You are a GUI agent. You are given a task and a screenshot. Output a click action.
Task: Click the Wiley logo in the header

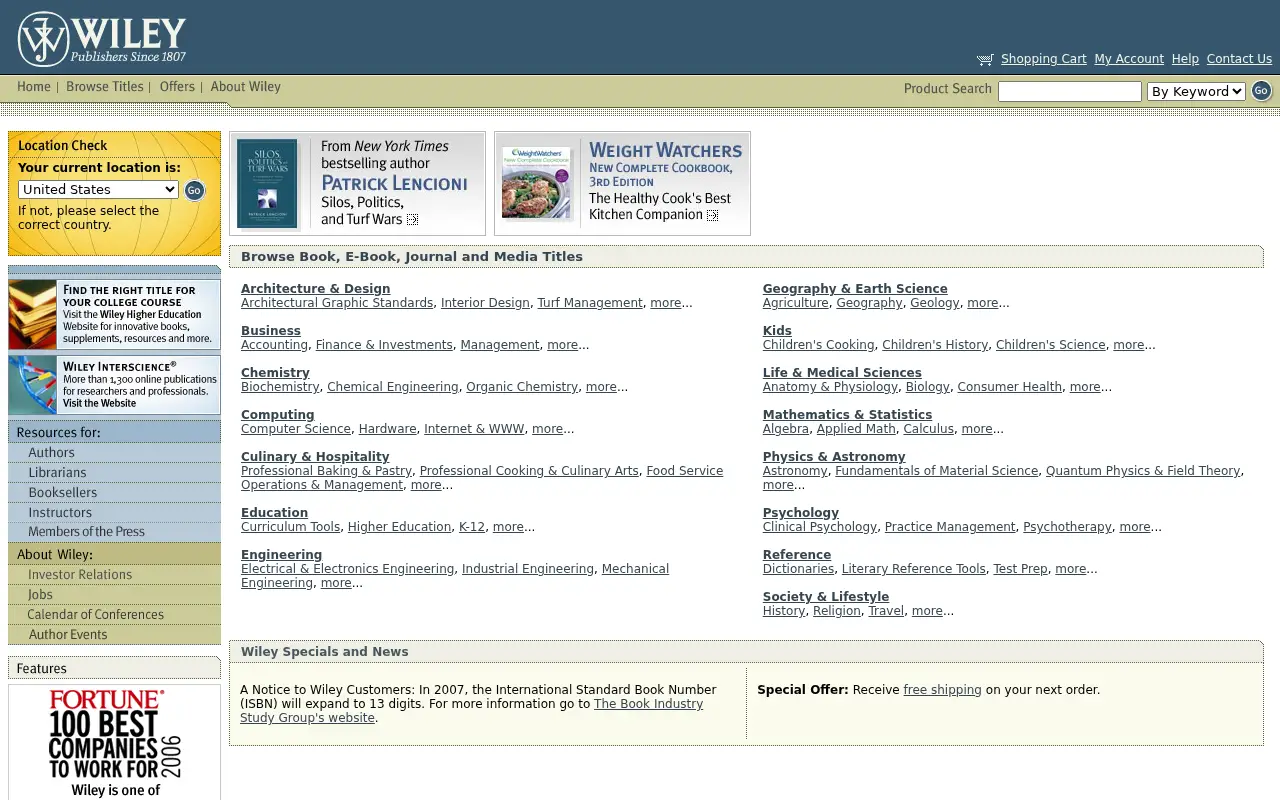102,39
